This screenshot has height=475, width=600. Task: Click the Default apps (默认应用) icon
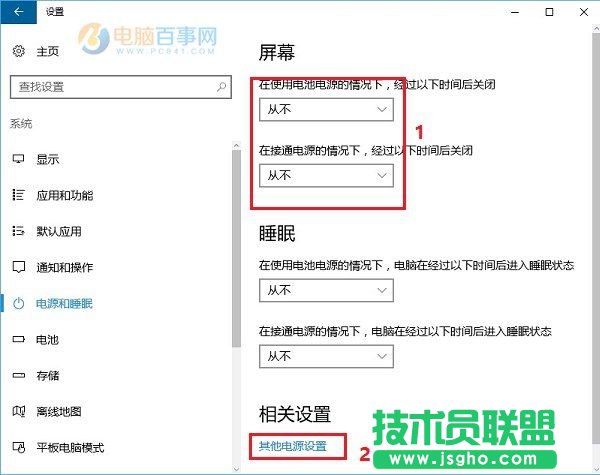[x=18, y=231]
